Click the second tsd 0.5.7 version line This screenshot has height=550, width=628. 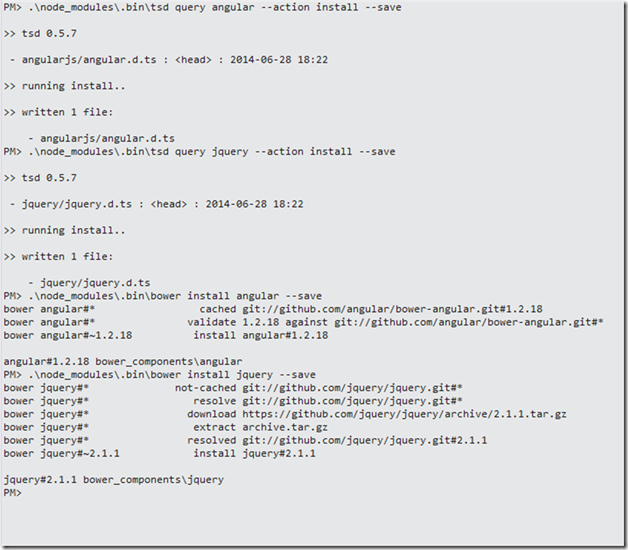[x=40, y=178]
